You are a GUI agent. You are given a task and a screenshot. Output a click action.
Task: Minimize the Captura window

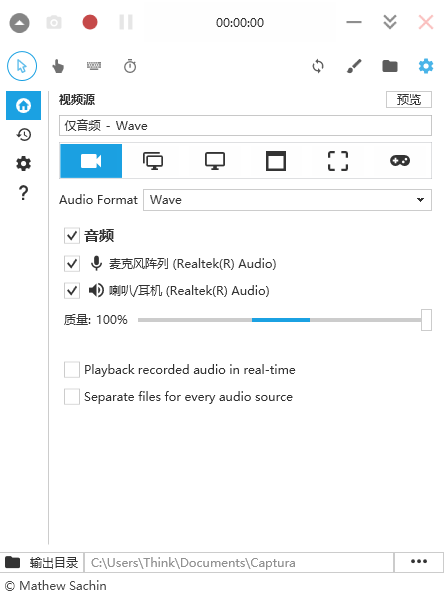354,22
